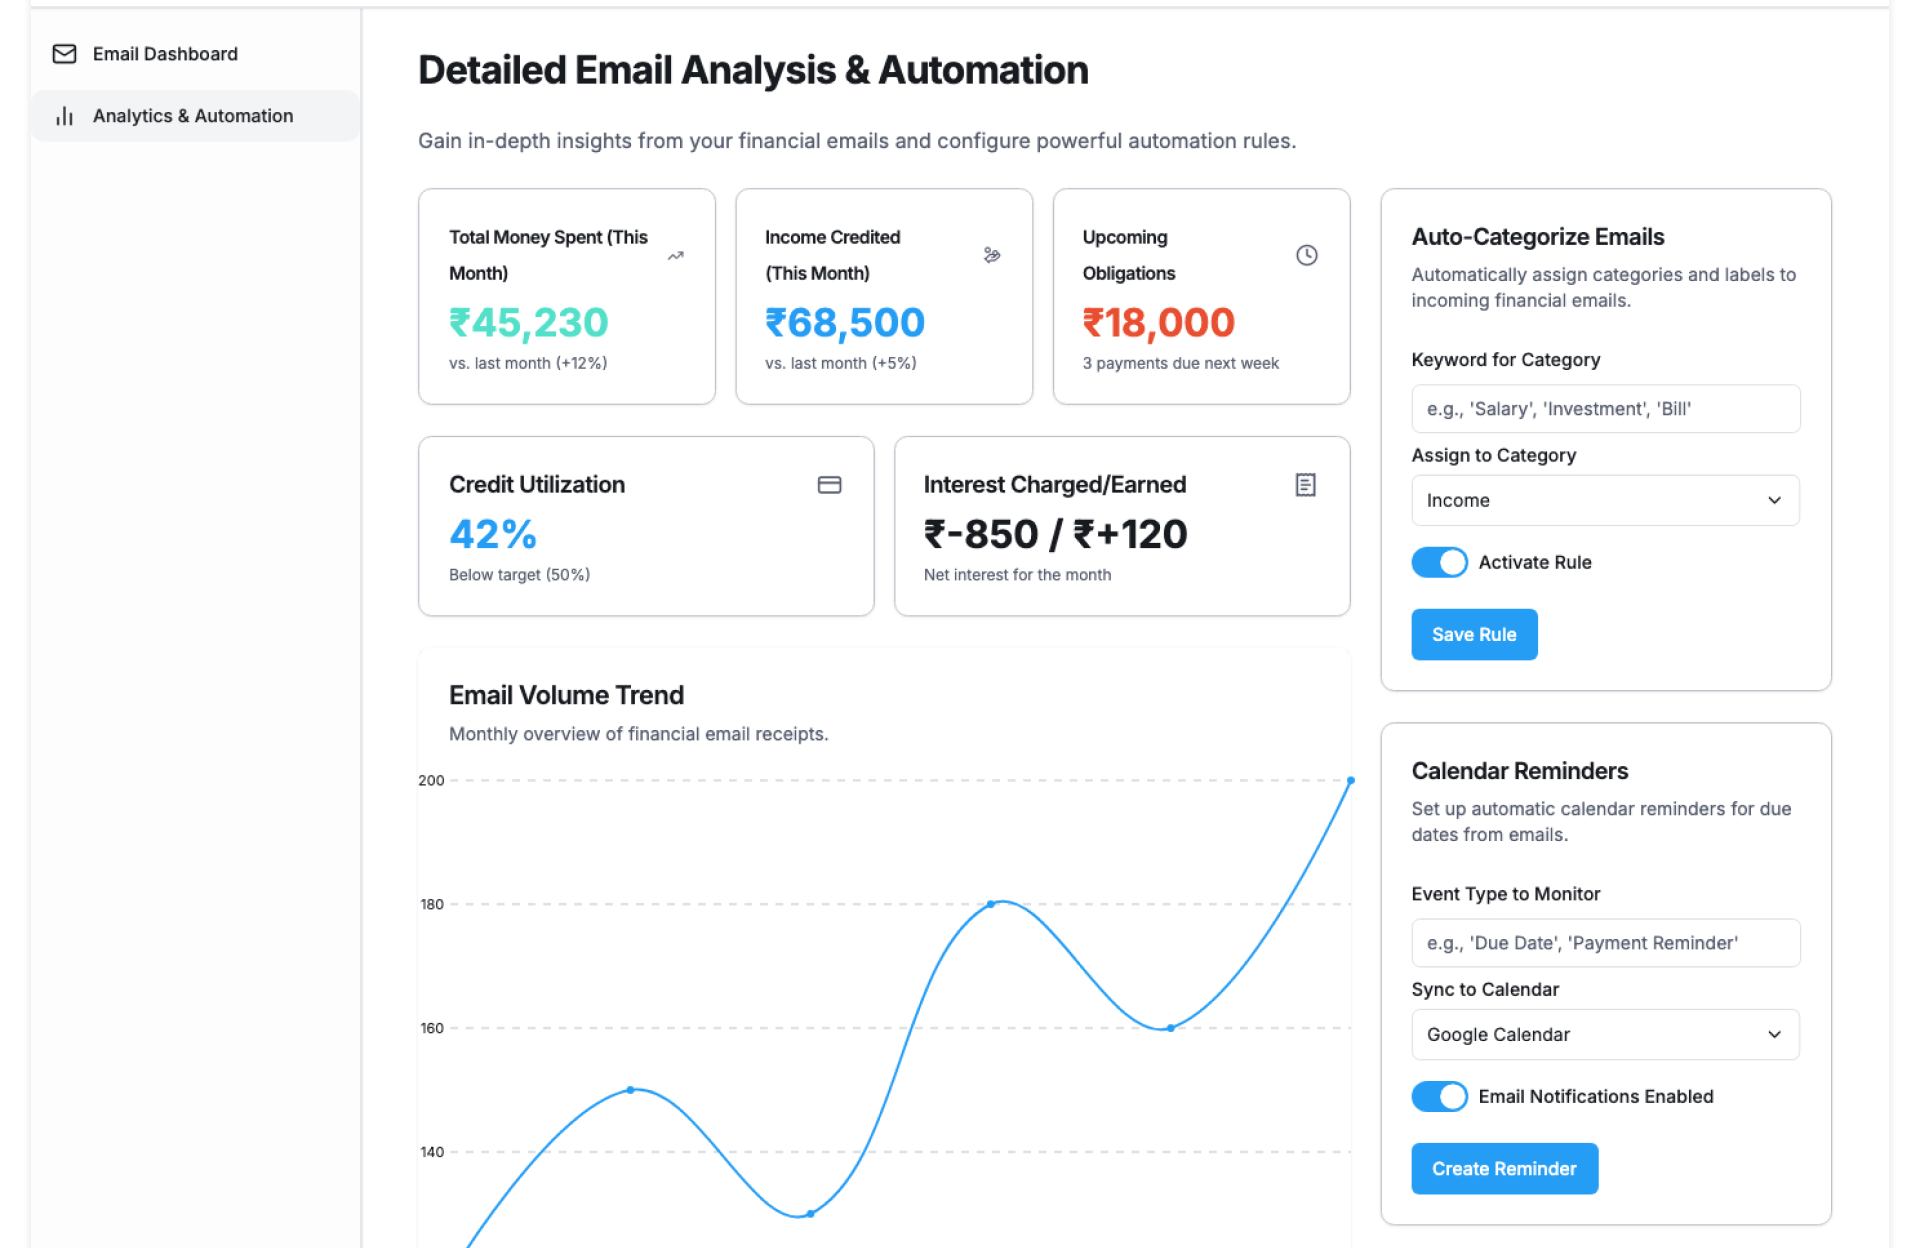Click the clock icon on Upcoming Obligations card
The image size is (1920, 1248).
[x=1306, y=256]
